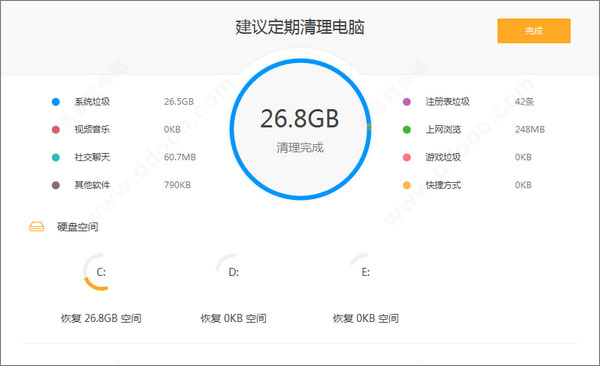Open the 系统垃圾 26.5GB entry
The height and width of the screenshot is (366, 600).
click(123, 102)
